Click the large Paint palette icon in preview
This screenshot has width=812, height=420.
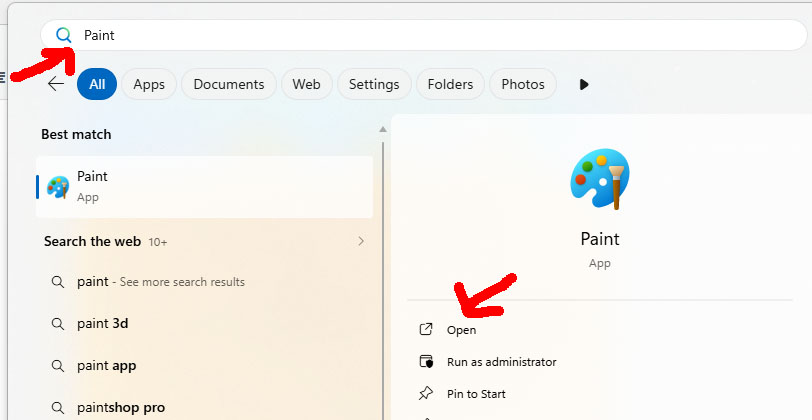(x=600, y=179)
